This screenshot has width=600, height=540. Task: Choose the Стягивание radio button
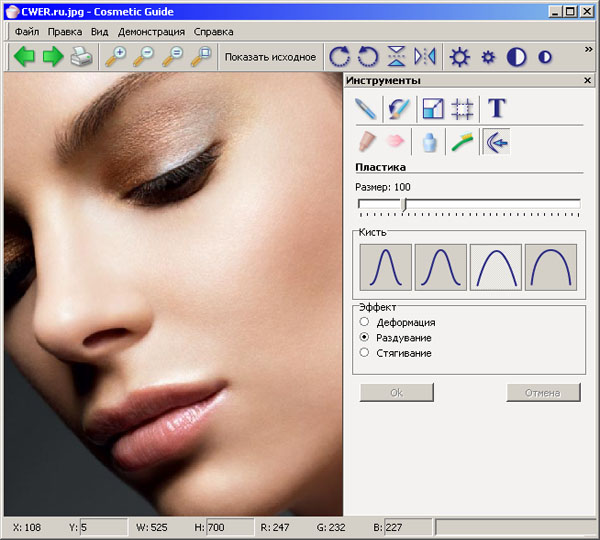click(x=365, y=353)
